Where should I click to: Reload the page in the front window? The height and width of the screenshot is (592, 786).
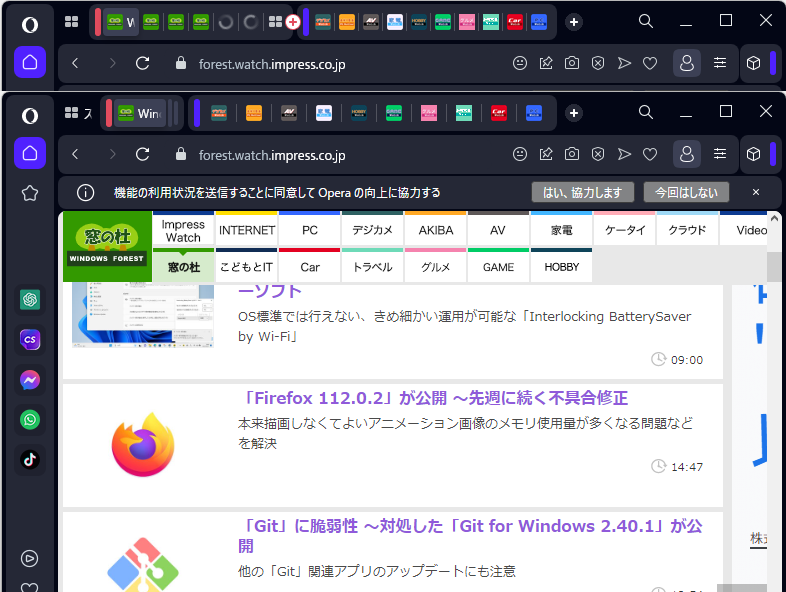click(143, 154)
